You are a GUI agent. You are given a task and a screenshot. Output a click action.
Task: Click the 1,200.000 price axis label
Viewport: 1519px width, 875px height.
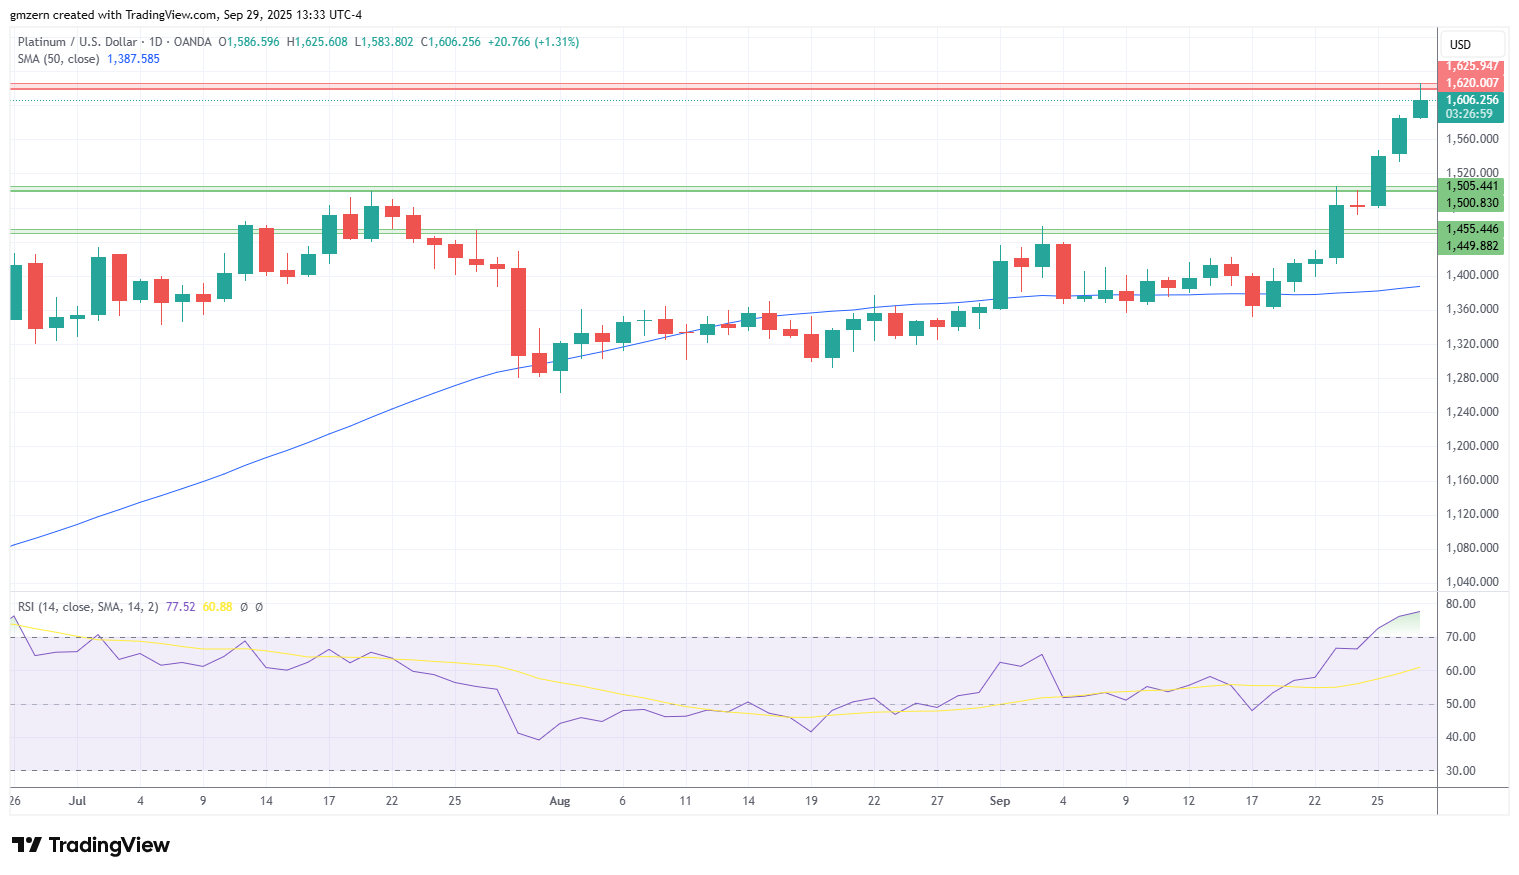pyautogui.click(x=1472, y=446)
